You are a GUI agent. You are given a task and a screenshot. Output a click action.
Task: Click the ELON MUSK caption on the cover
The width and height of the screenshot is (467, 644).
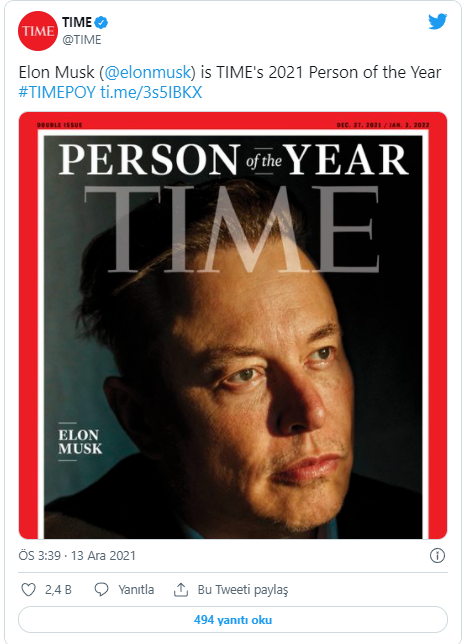(x=80, y=442)
